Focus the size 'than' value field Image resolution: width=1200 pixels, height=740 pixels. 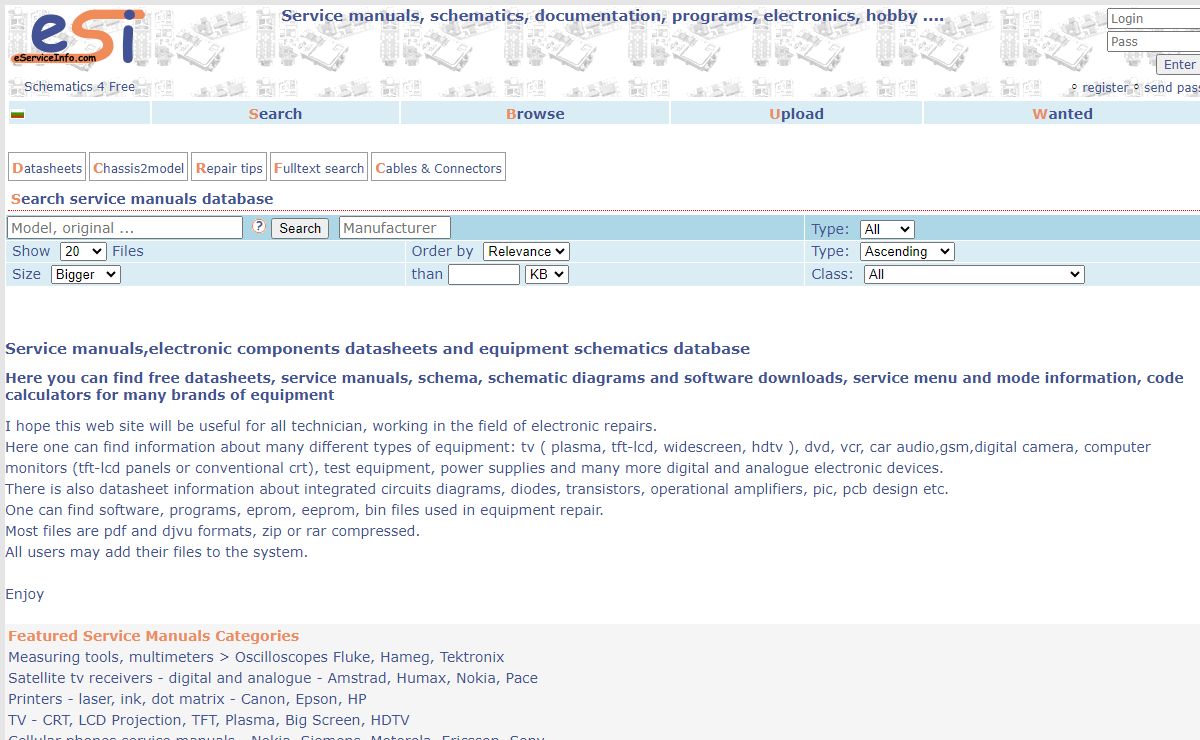tap(484, 274)
